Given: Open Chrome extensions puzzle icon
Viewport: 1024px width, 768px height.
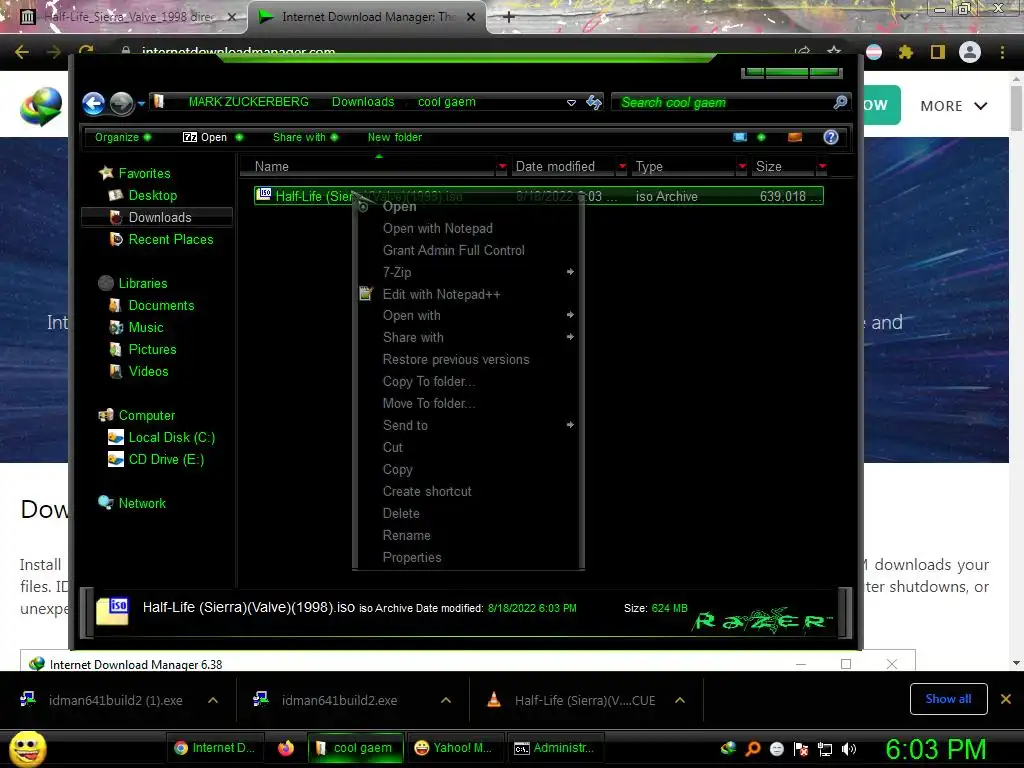Looking at the screenshot, I should click(906, 52).
